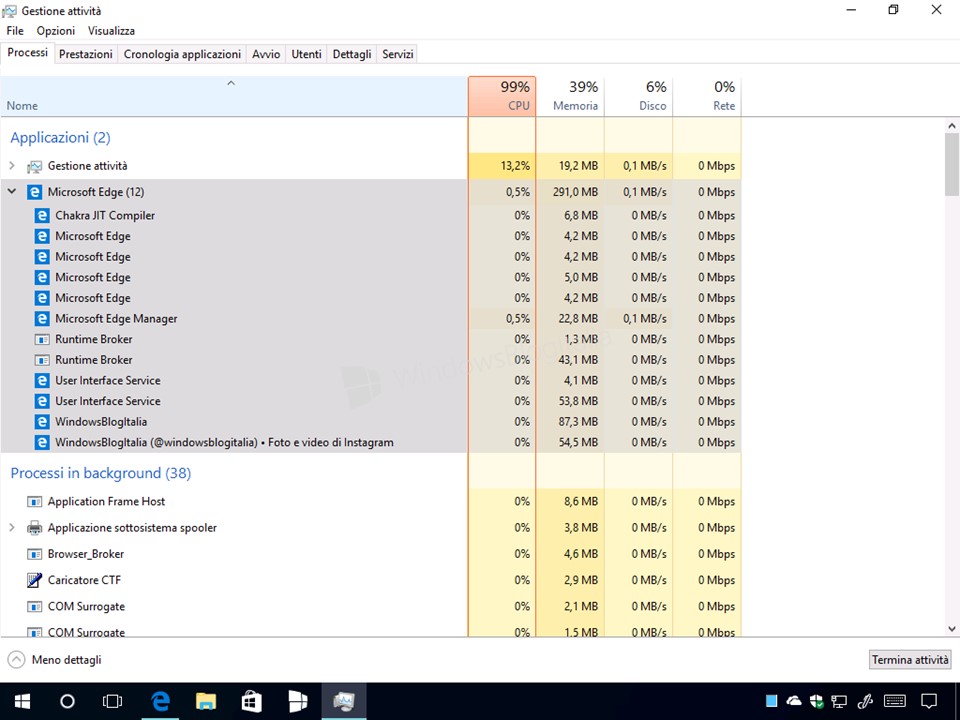Expand the Gestione attività process group
960x720 pixels.
pos(12,166)
